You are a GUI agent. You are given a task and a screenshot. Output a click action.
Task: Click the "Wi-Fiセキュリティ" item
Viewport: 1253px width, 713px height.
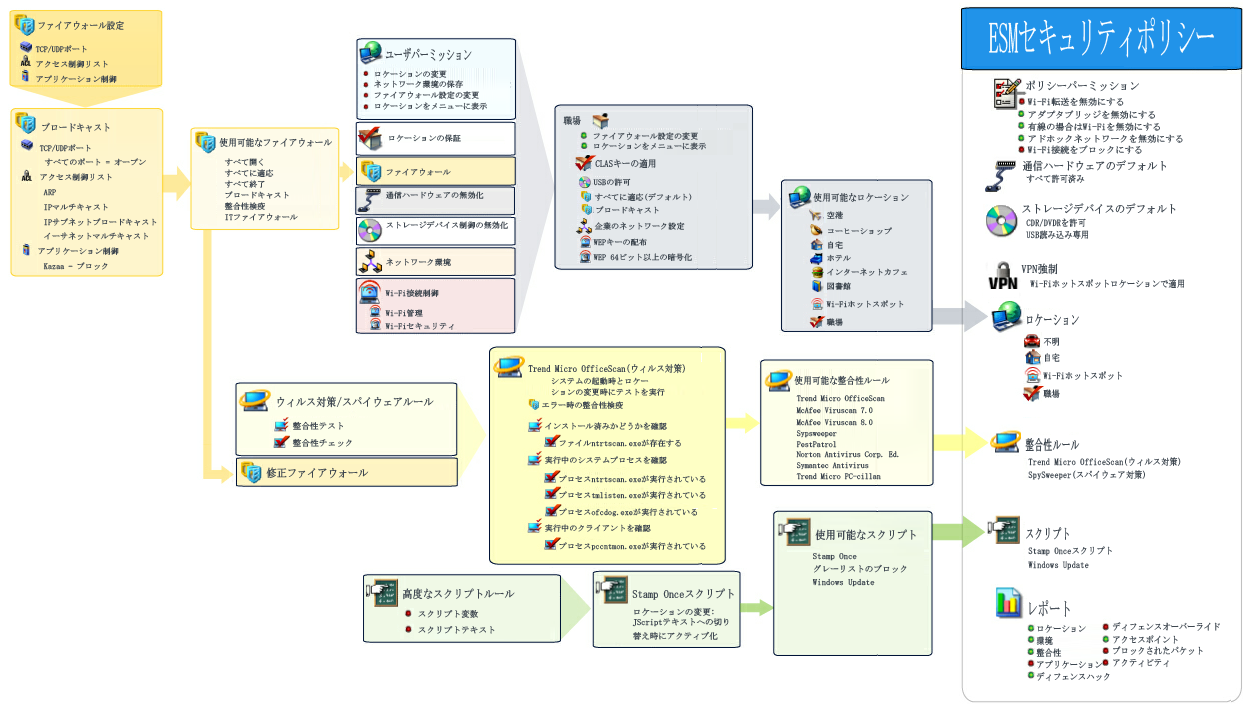[x=420, y=326]
